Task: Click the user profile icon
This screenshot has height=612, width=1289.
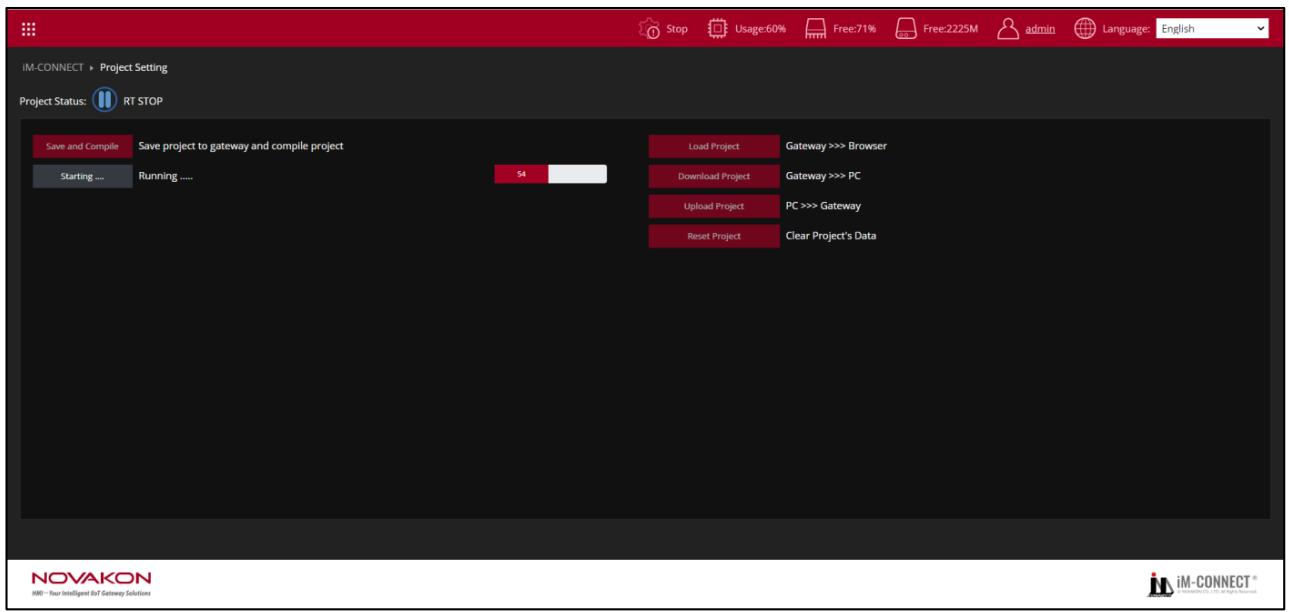Action: pyautogui.click(x=1009, y=29)
